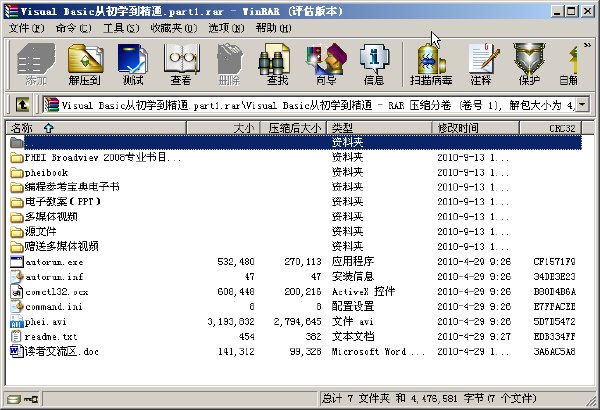
Task: Open the Favorites (收藏夹) menu
Action: tap(174, 28)
